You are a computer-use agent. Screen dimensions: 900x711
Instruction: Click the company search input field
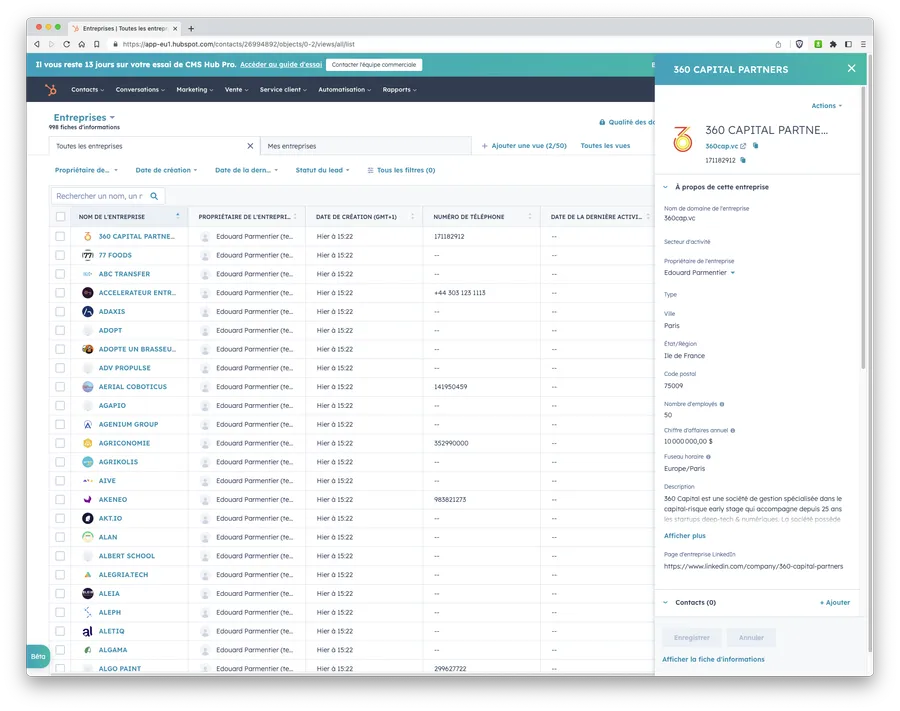click(100, 196)
